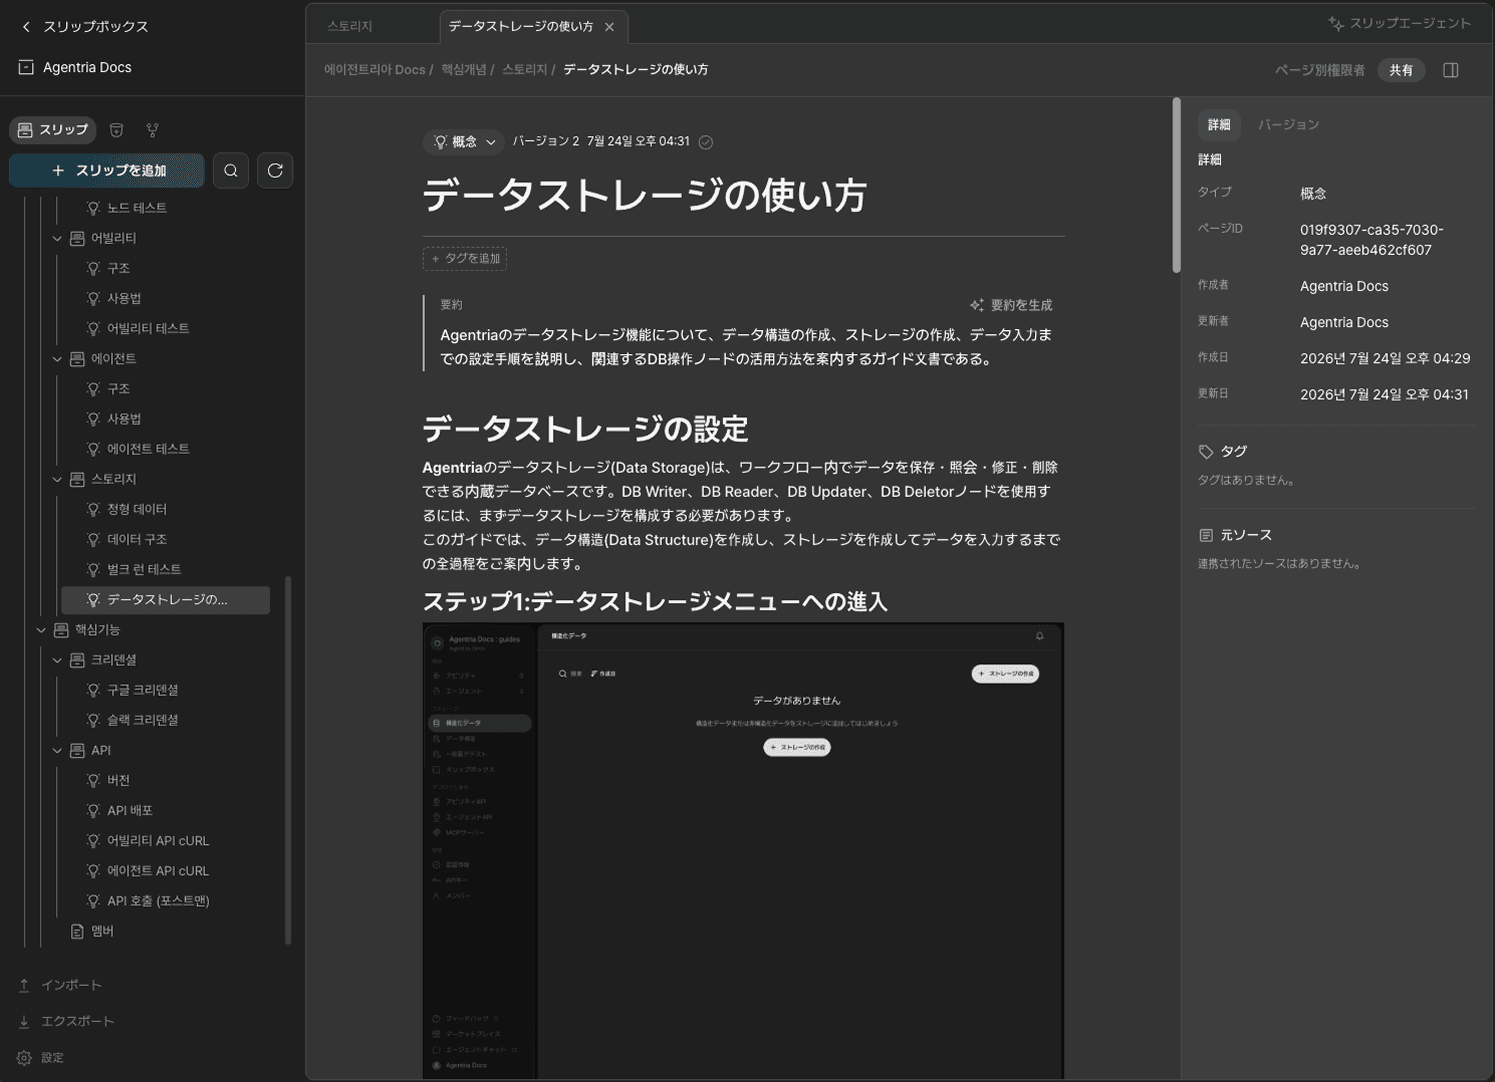Go back using the スリップボックス arrow
The width and height of the screenshot is (1495, 1082).
26,27
